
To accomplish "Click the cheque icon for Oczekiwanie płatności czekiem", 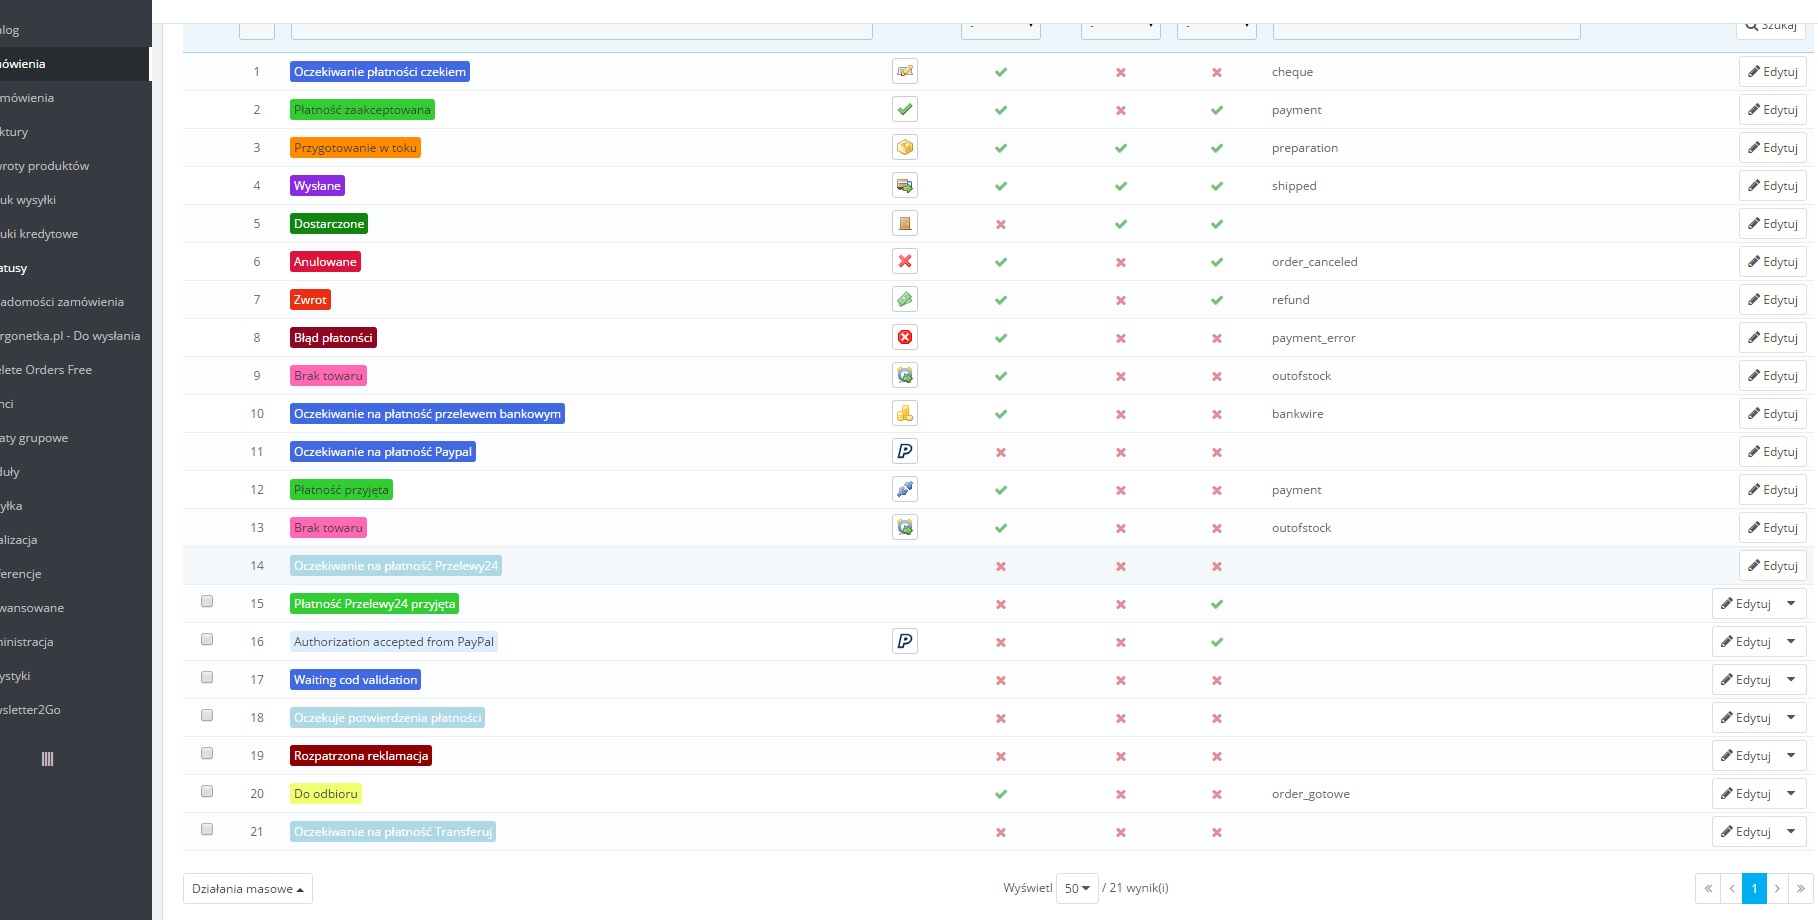I will click(x=905, y=71).
